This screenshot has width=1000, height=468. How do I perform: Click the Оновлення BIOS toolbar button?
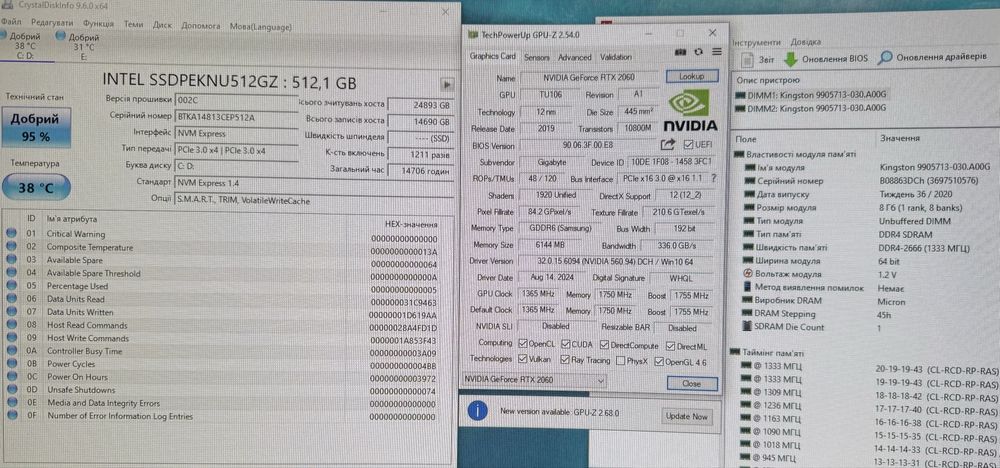click(827, 59)
